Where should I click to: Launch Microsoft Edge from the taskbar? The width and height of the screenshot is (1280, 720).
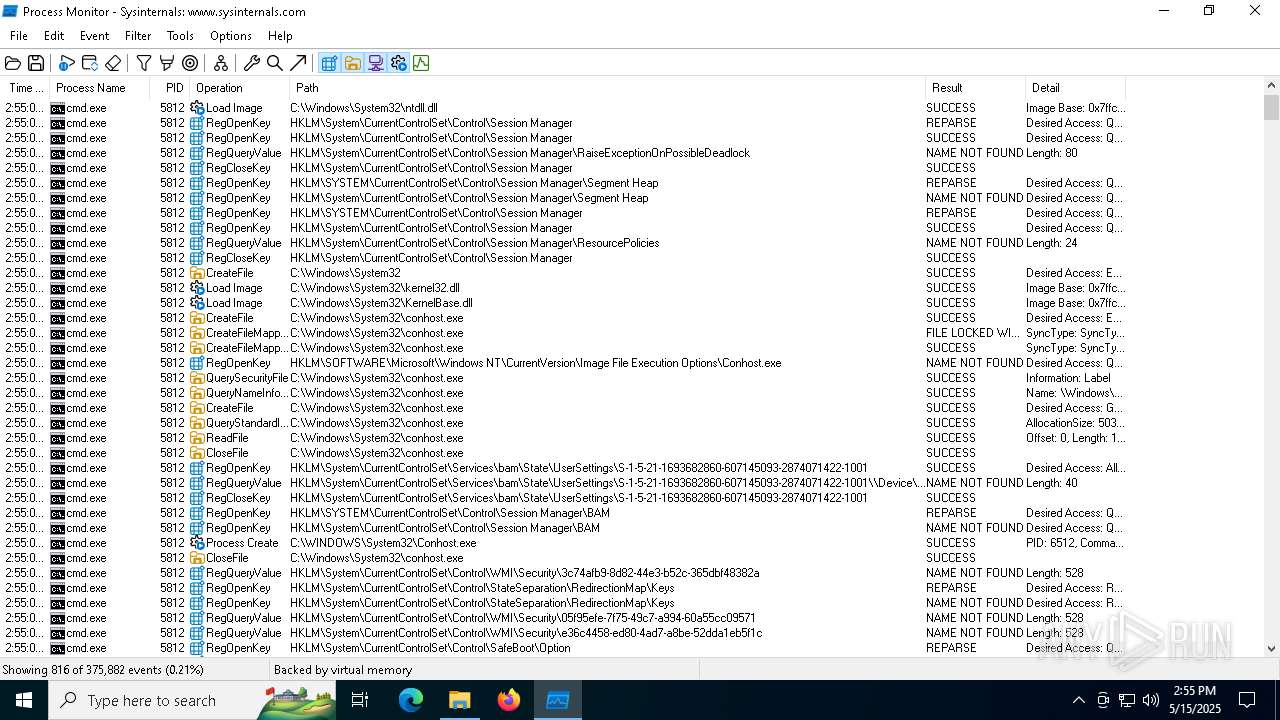pos(411,700)
